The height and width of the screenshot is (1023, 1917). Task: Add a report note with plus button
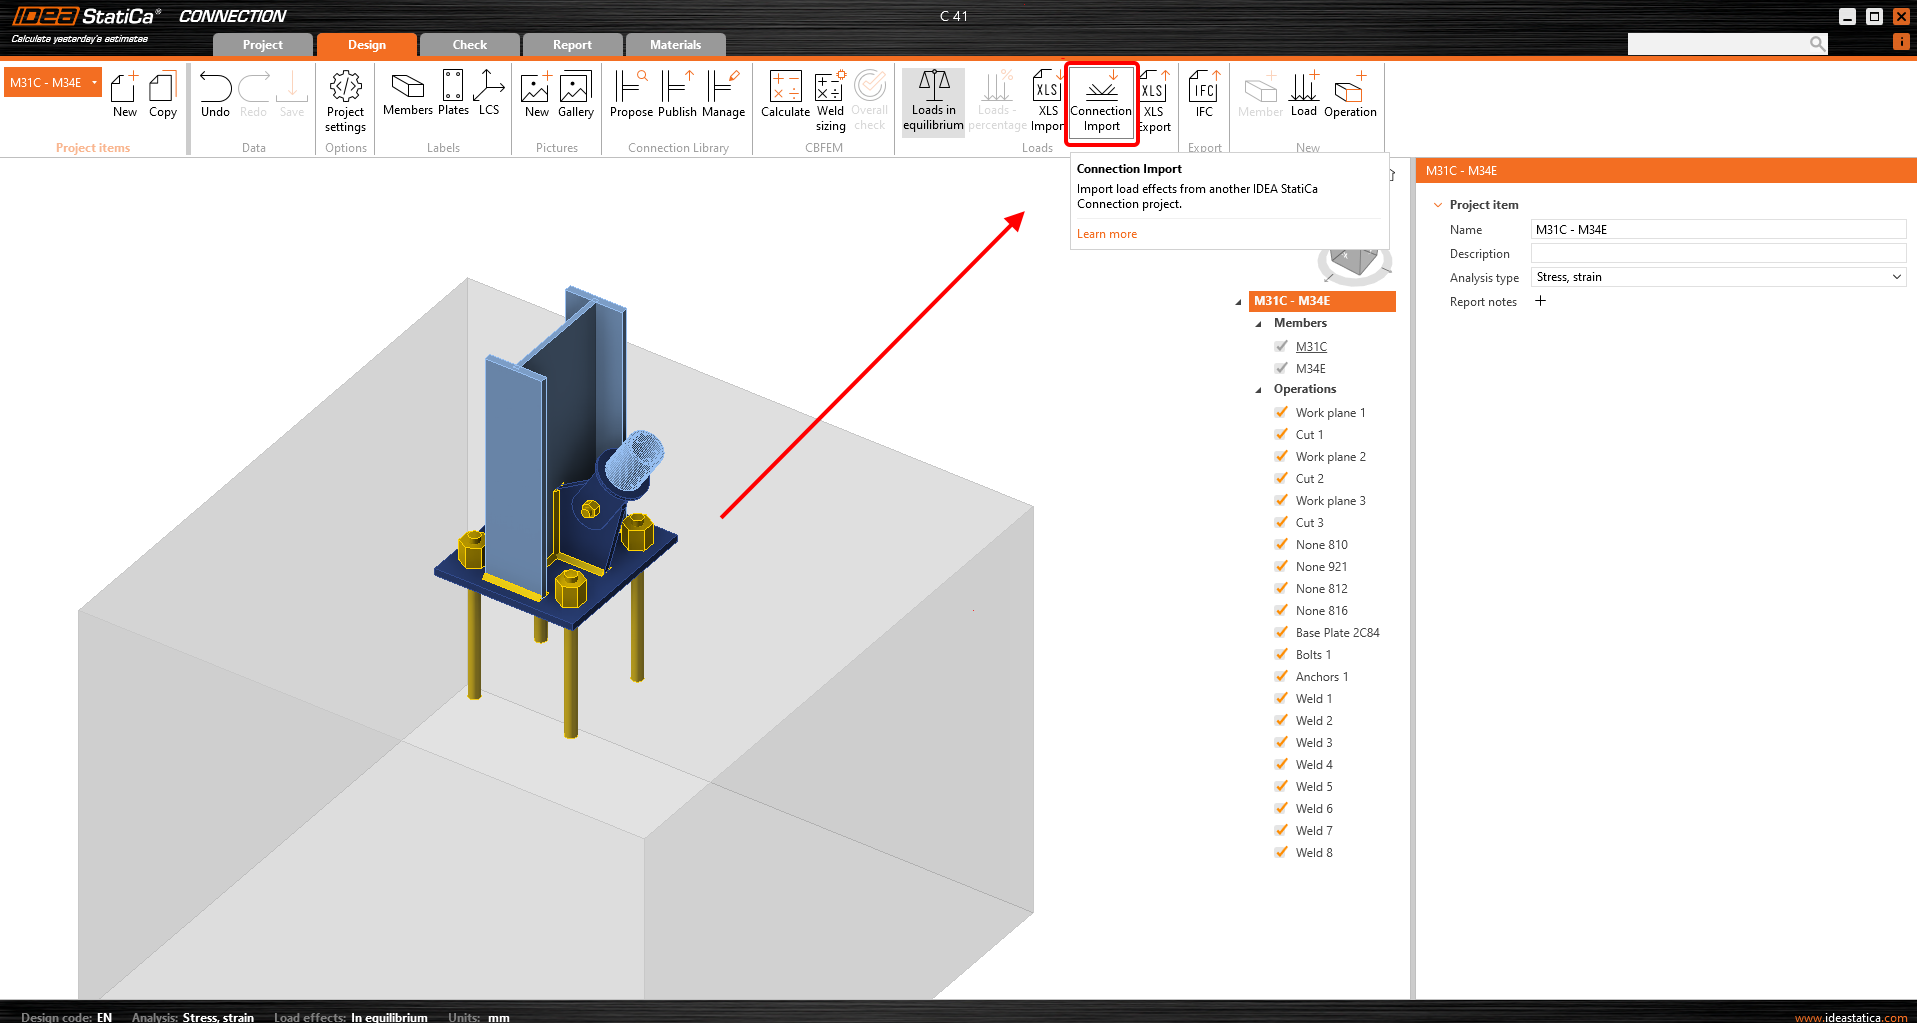click(x=1540, y=301)
